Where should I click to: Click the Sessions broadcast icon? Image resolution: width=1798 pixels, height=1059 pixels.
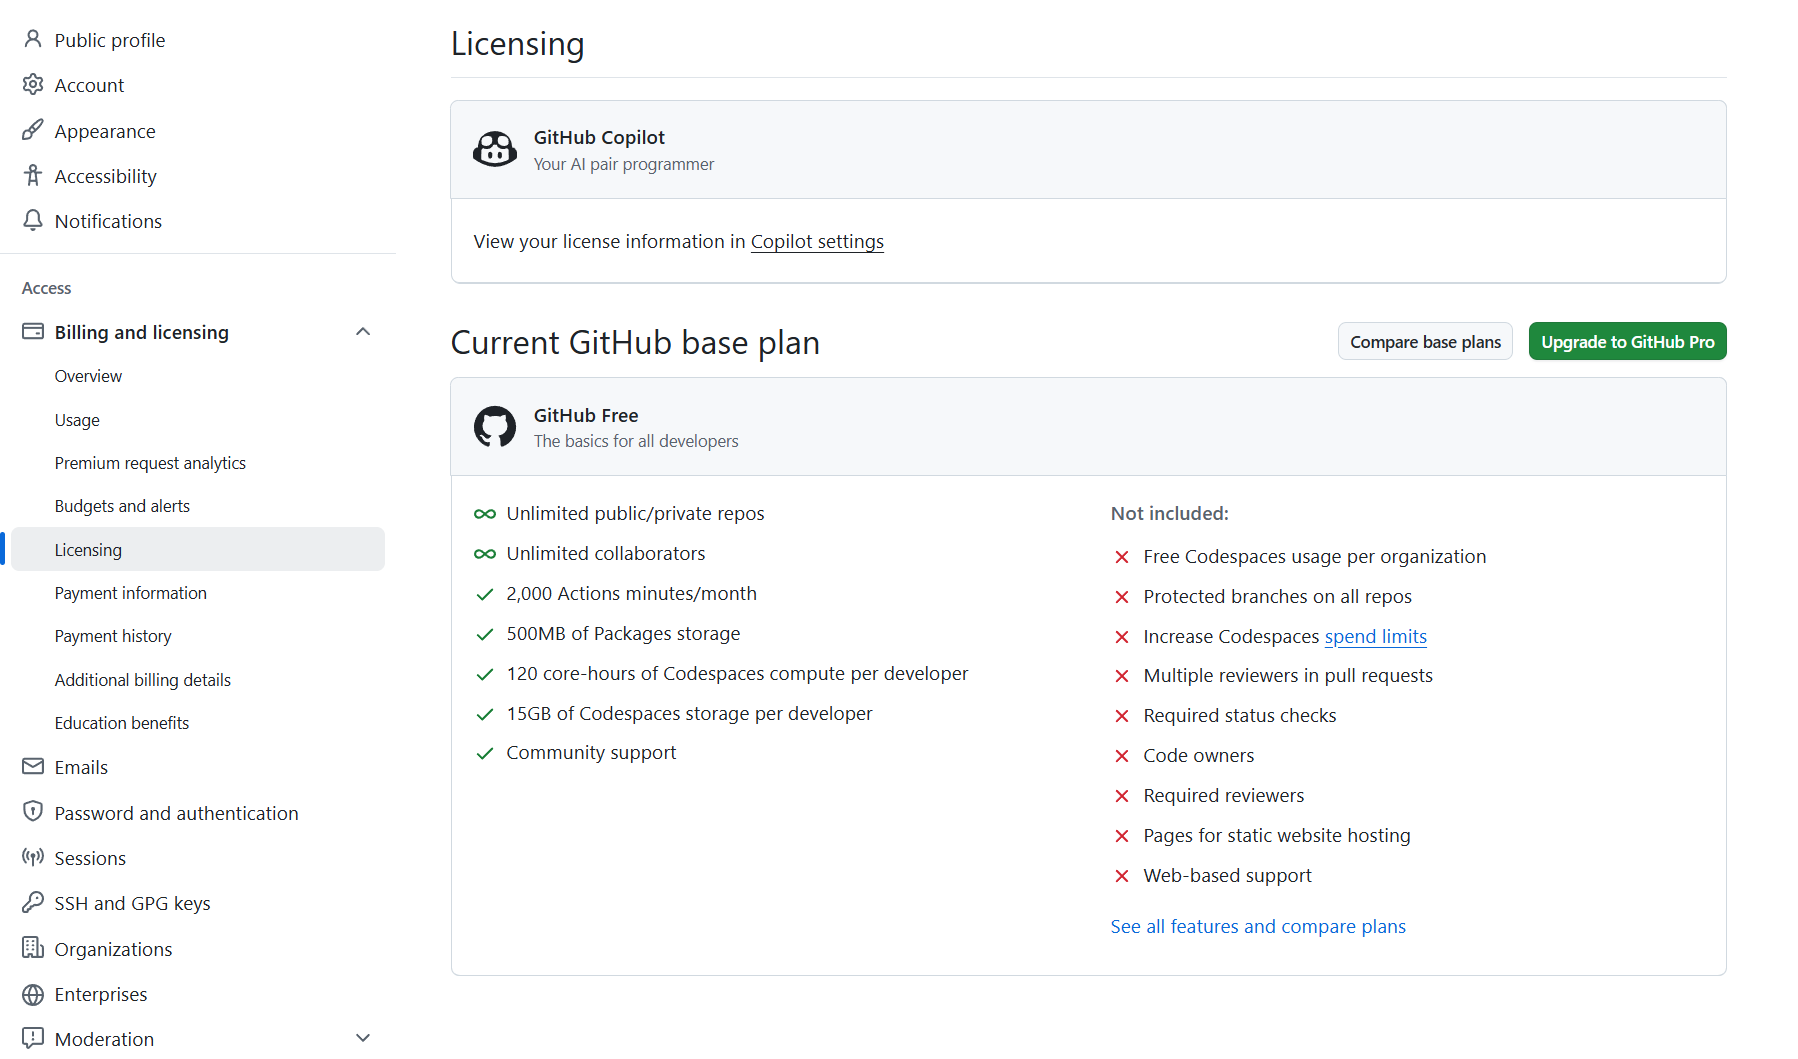click(x=33, y=857)
